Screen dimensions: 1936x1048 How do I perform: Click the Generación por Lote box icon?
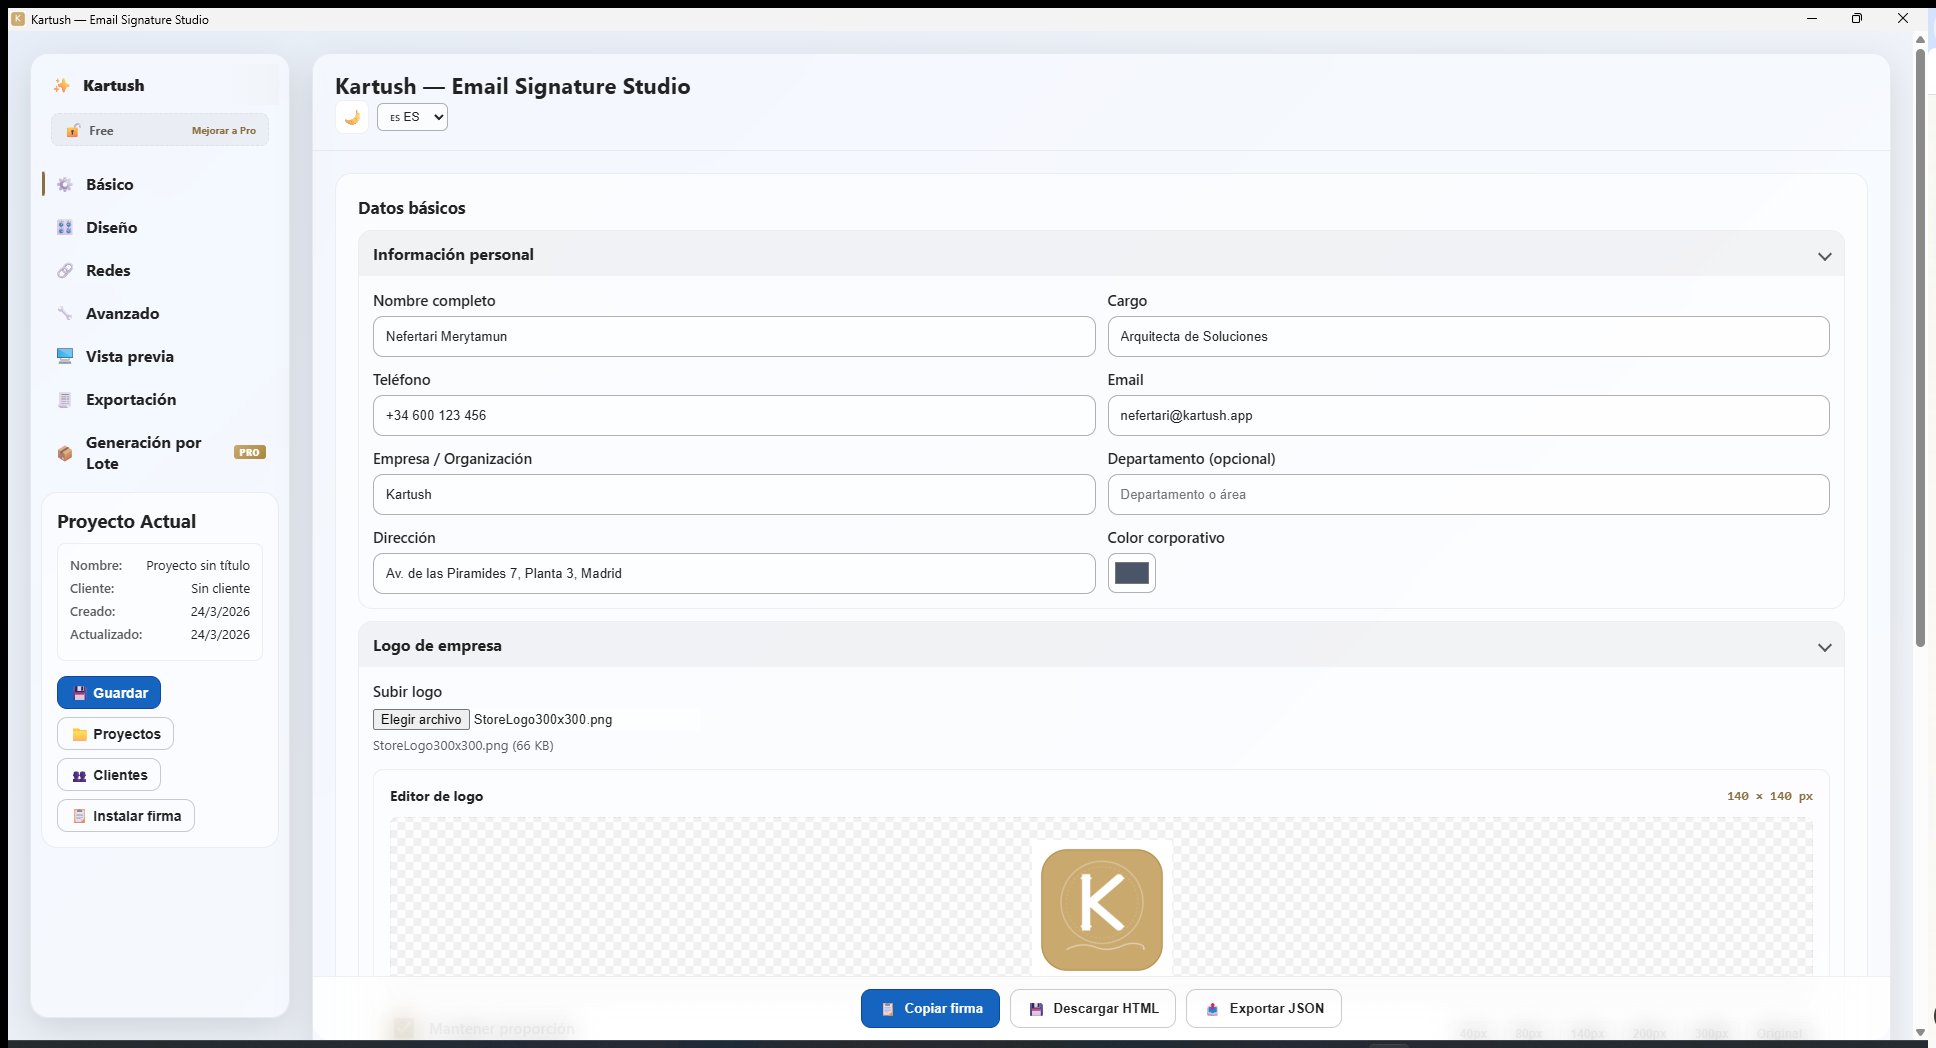coord(65,453)
